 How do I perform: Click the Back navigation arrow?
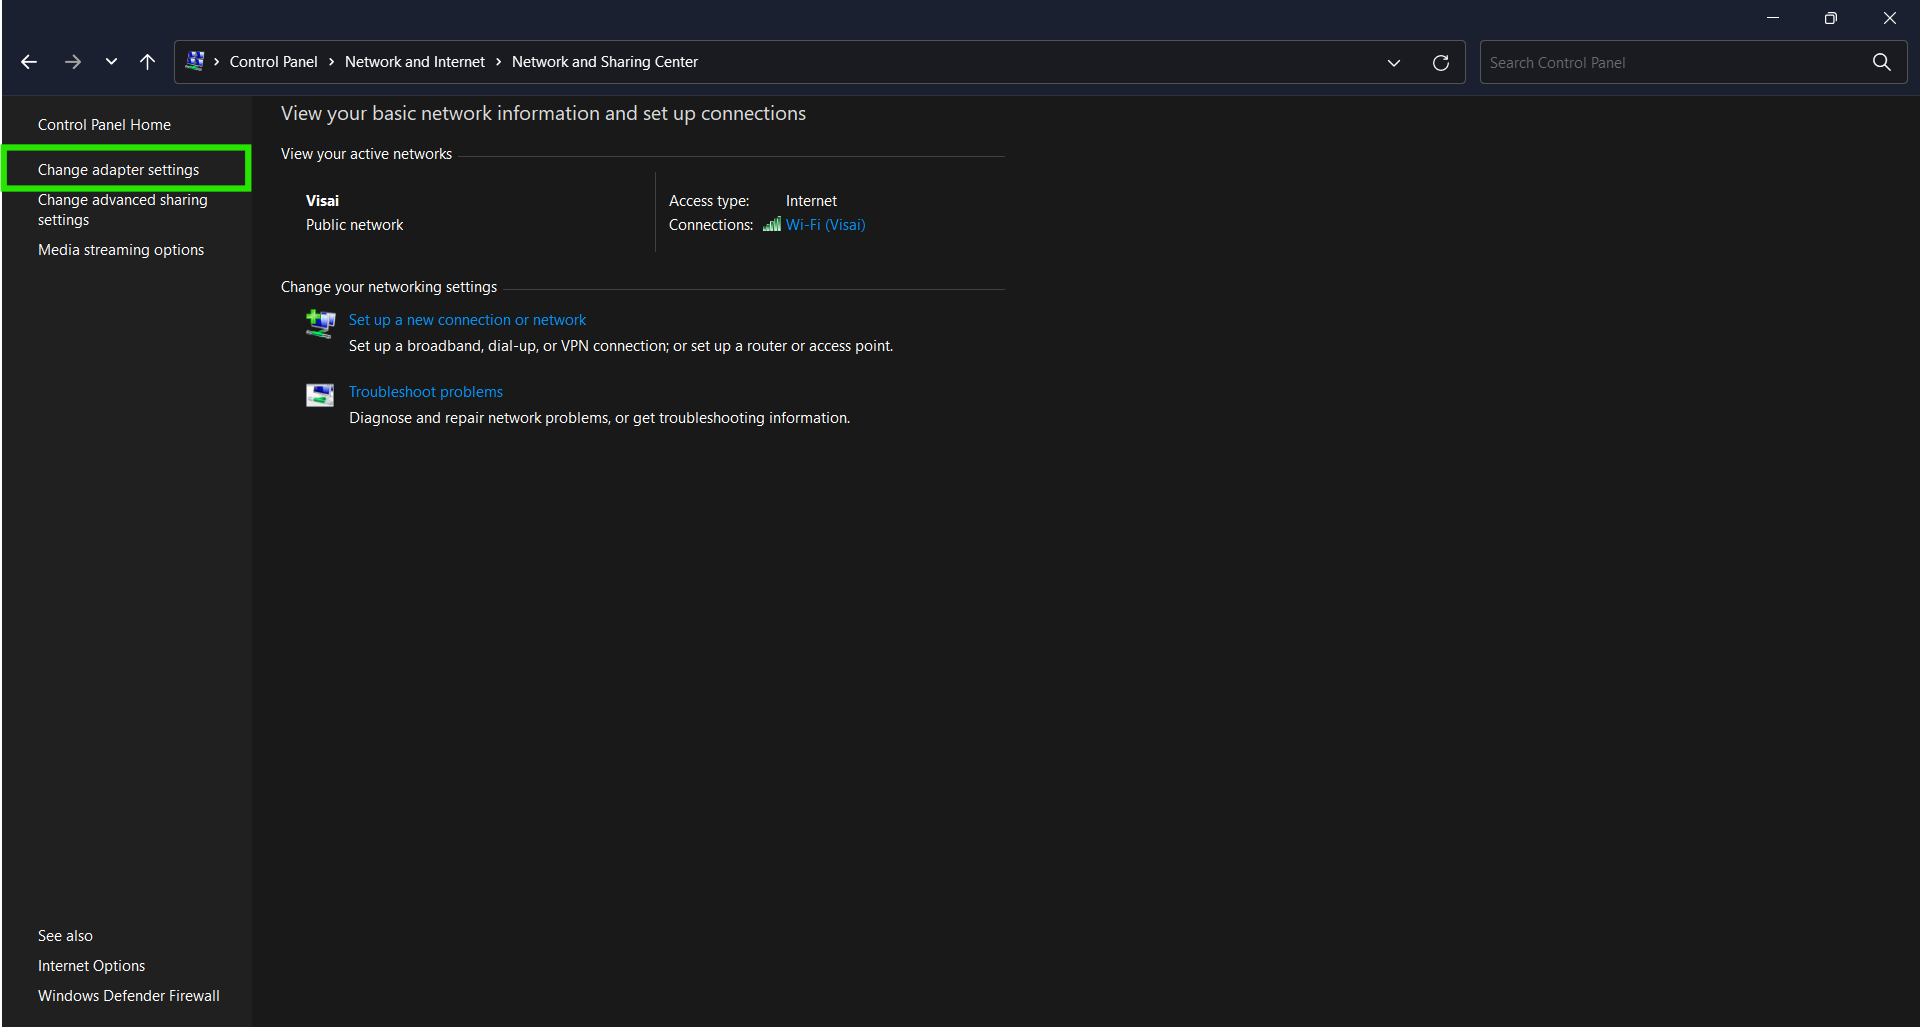click(x=29, y=62)
